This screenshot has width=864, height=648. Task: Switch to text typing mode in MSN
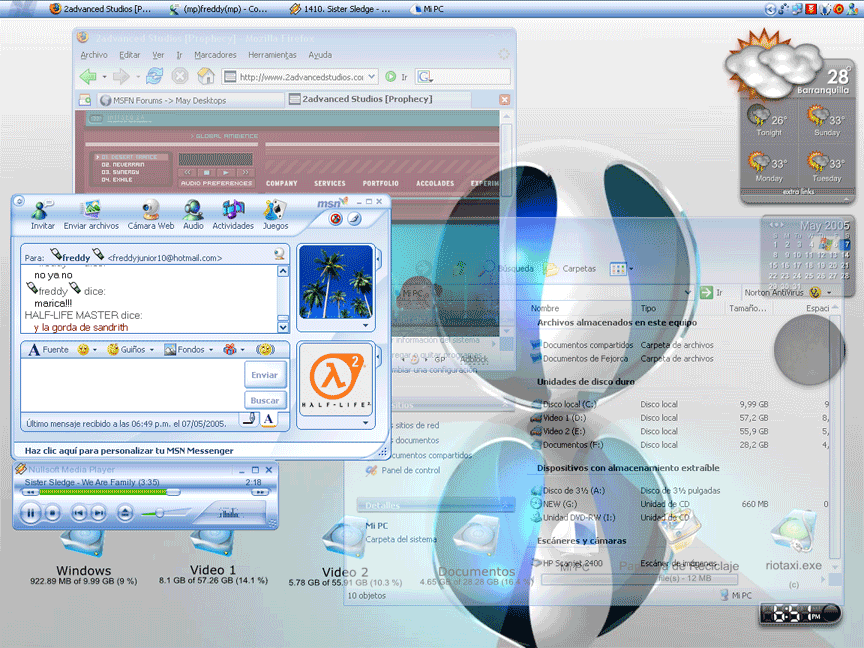coord(268,419)
